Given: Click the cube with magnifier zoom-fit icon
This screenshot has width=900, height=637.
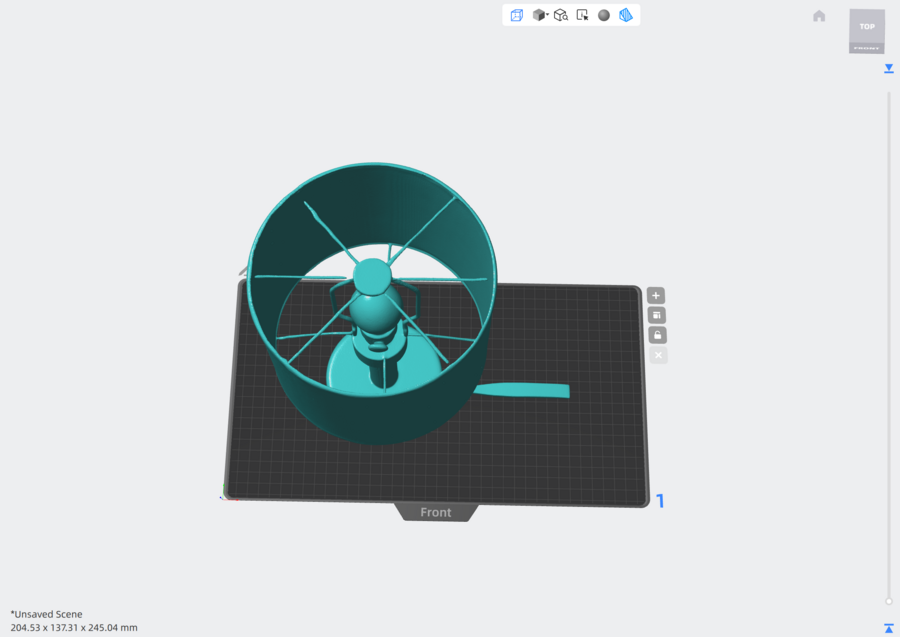Looking at the screenshot, I should point(561,15).
